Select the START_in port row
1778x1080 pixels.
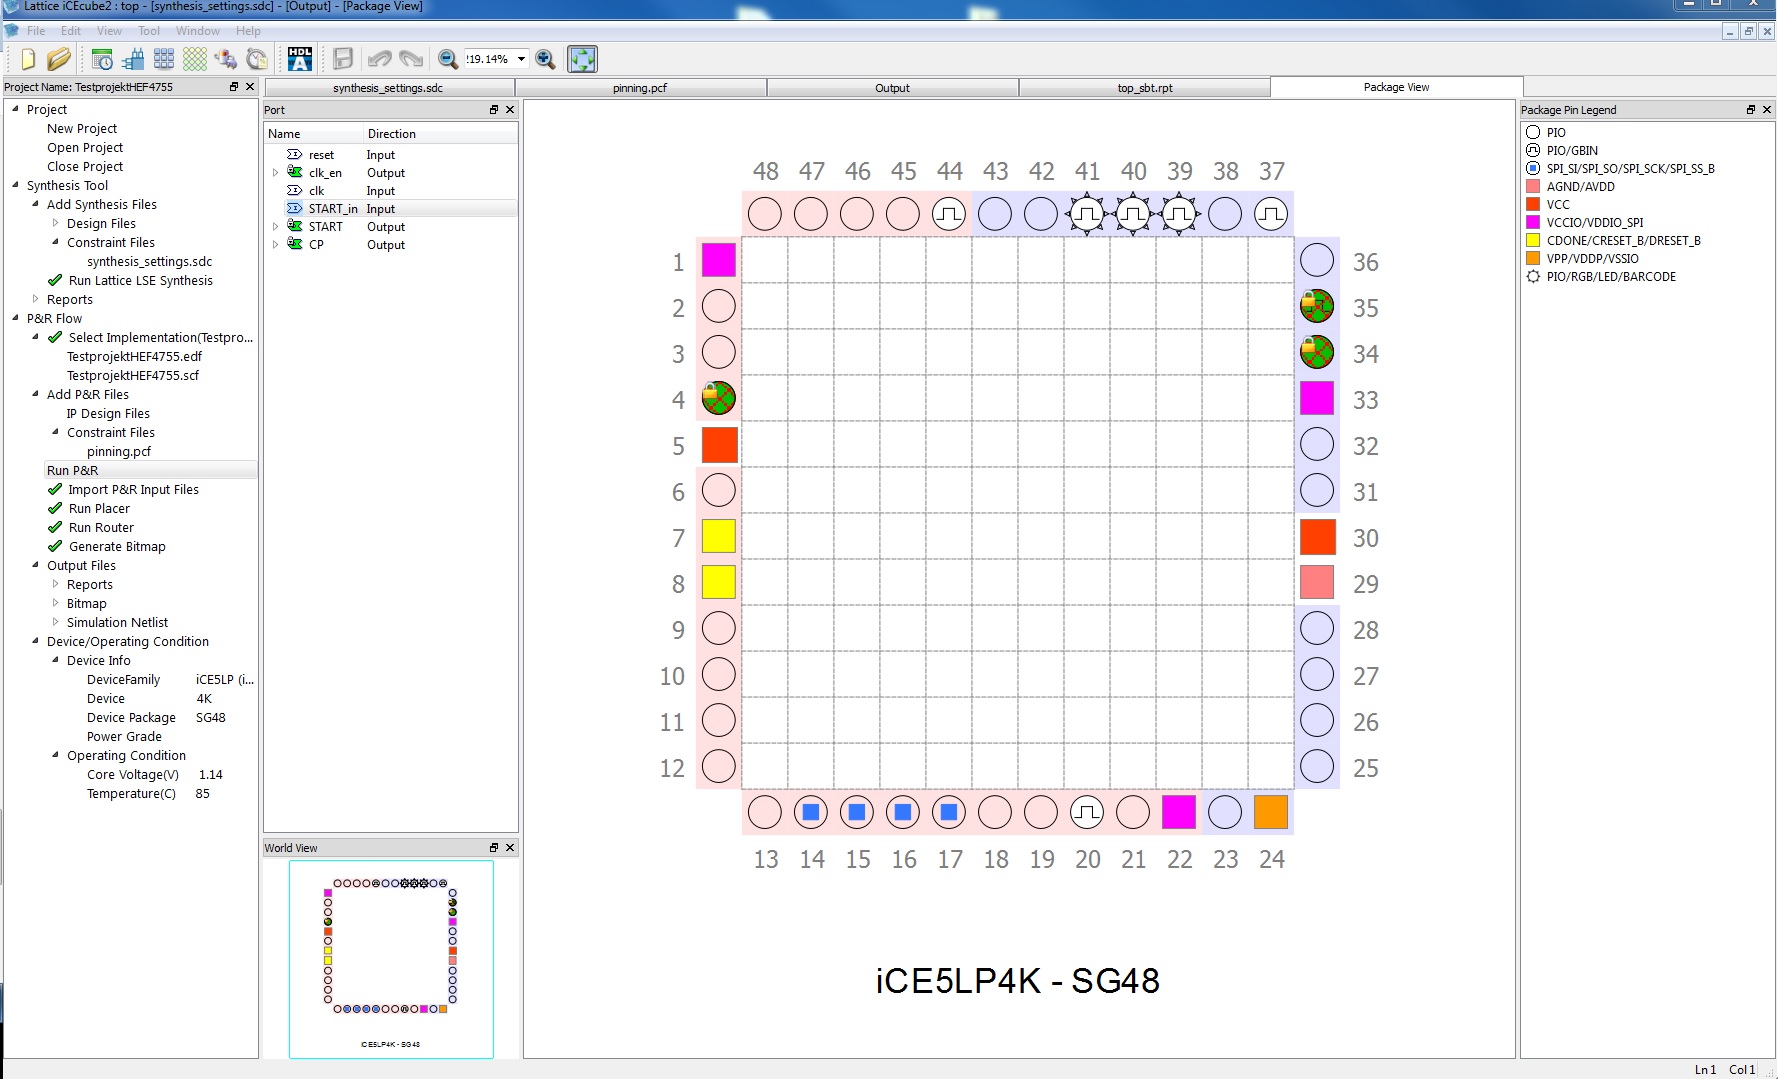click(x=391, y=209)
